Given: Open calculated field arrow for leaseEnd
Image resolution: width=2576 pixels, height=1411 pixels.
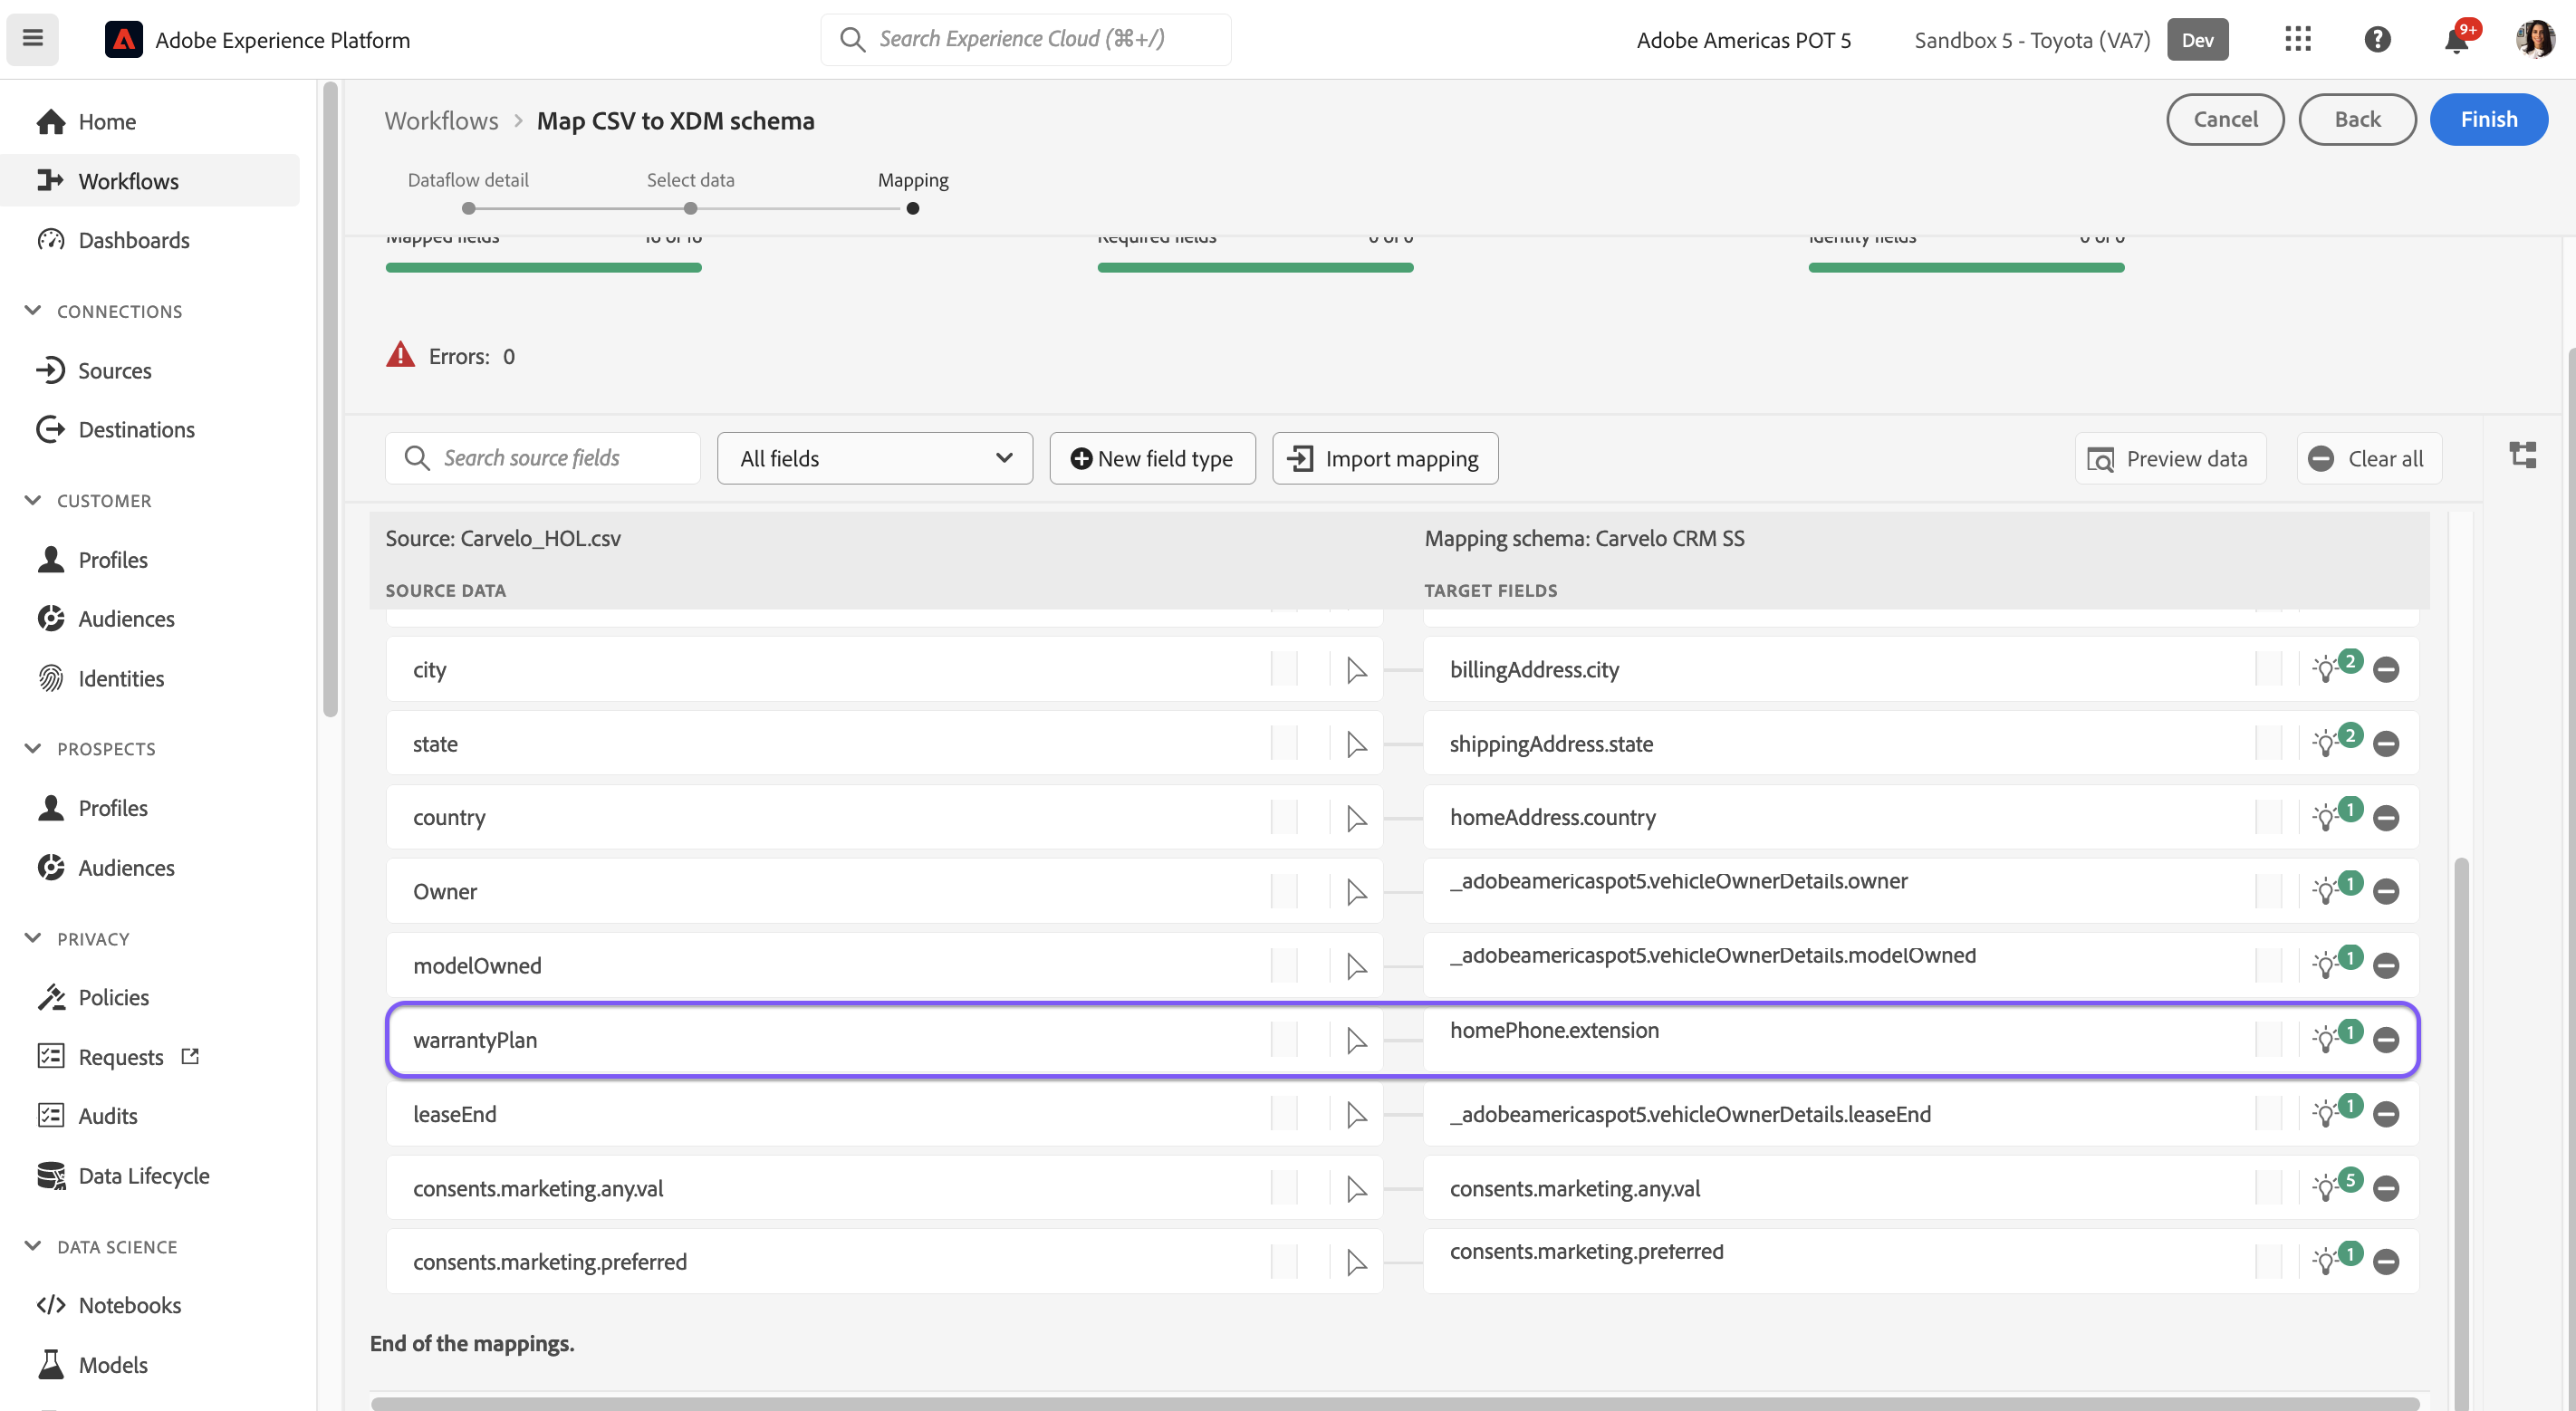Looking at the screenshot, I should coord(1356,1114).
